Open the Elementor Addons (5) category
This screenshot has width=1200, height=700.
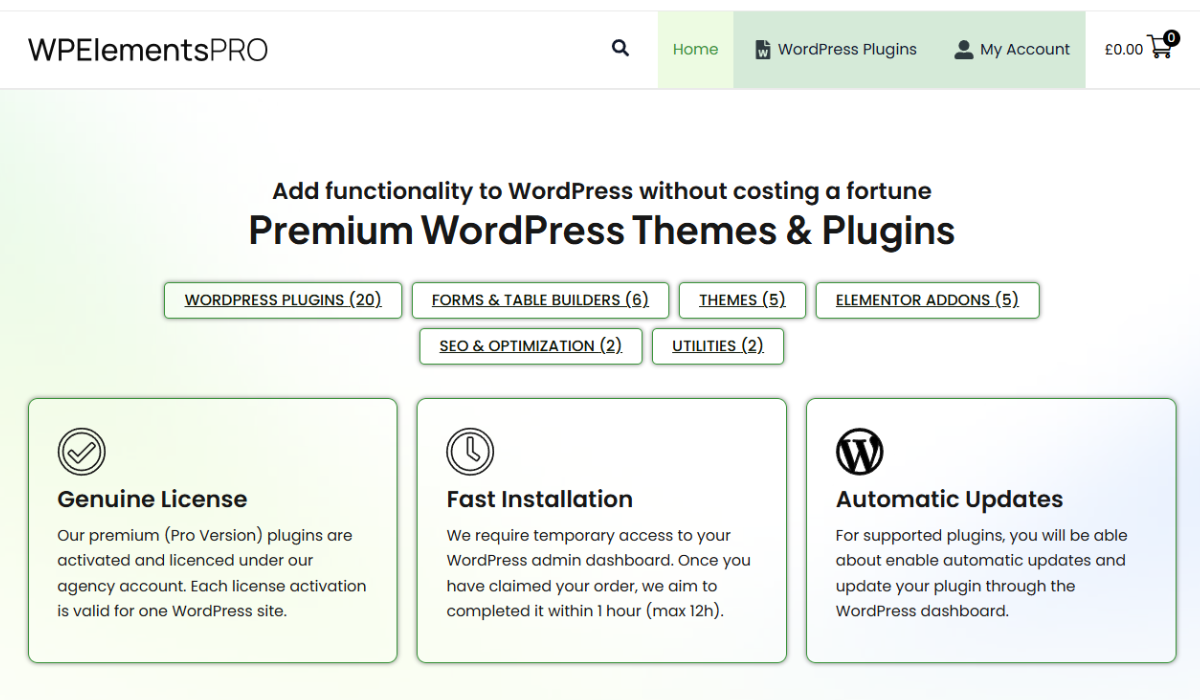927,300
